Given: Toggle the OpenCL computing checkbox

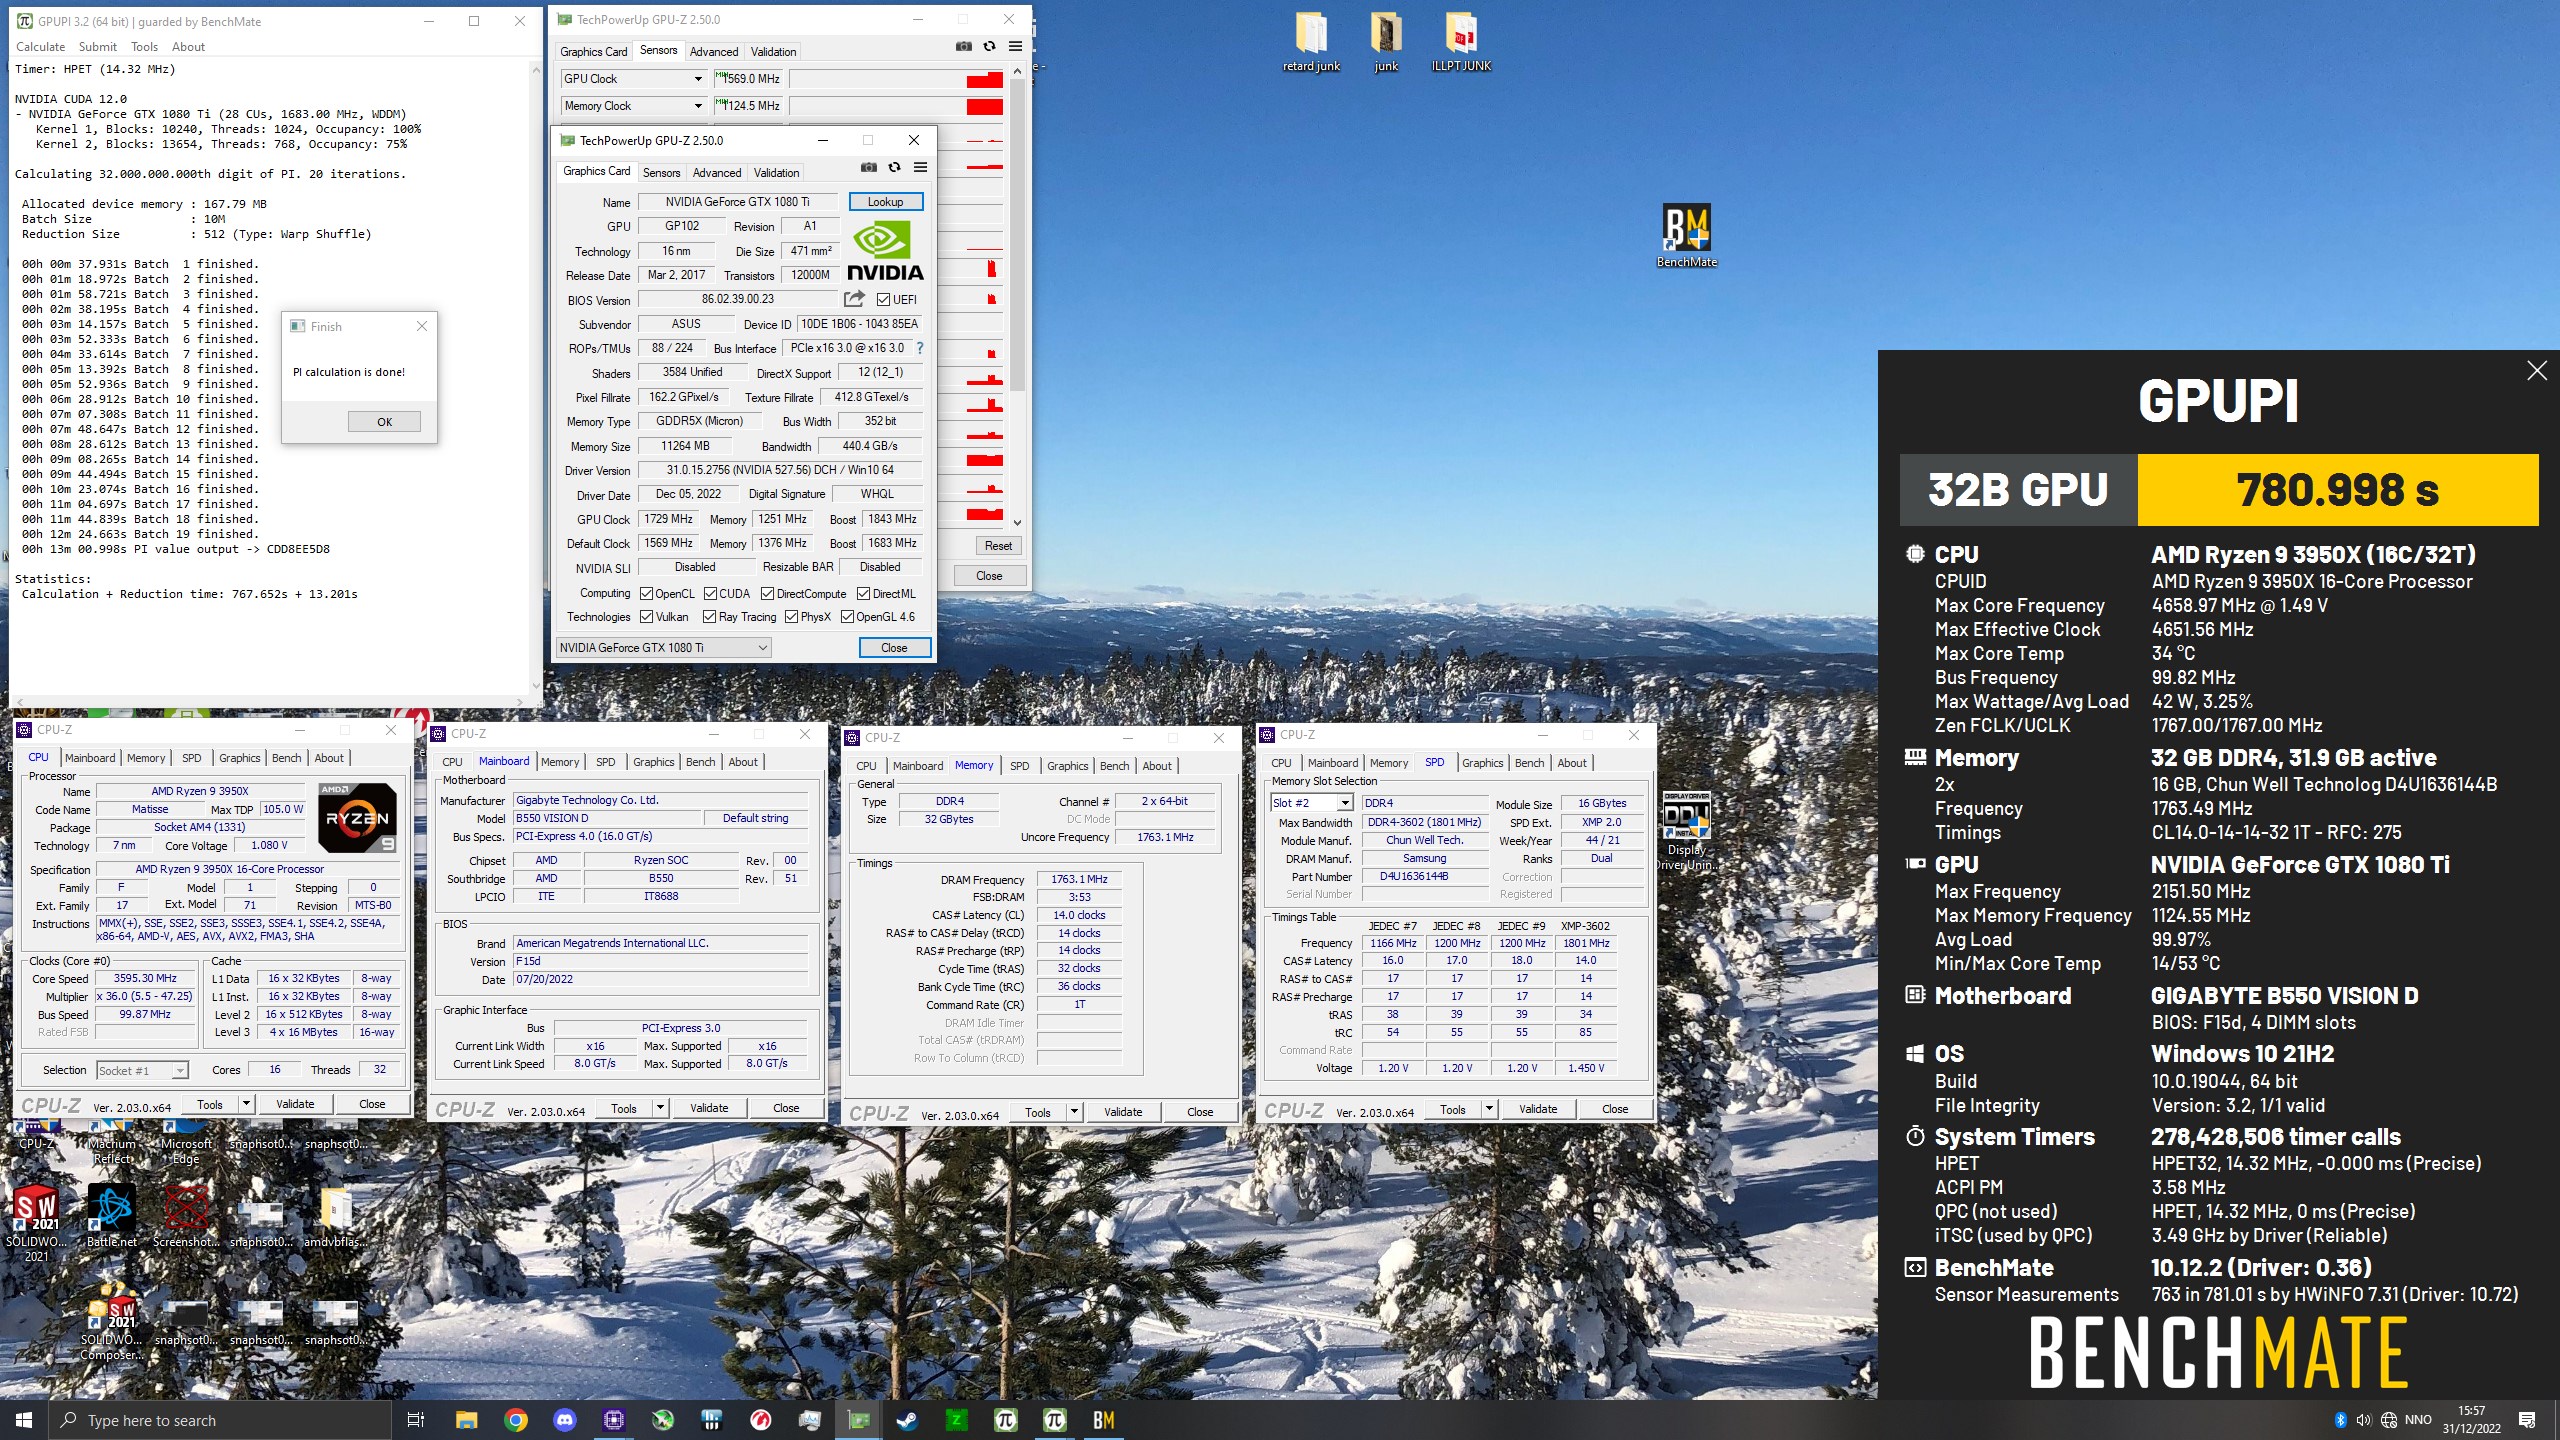Looking at the screenshot, I should coord(646,594).
